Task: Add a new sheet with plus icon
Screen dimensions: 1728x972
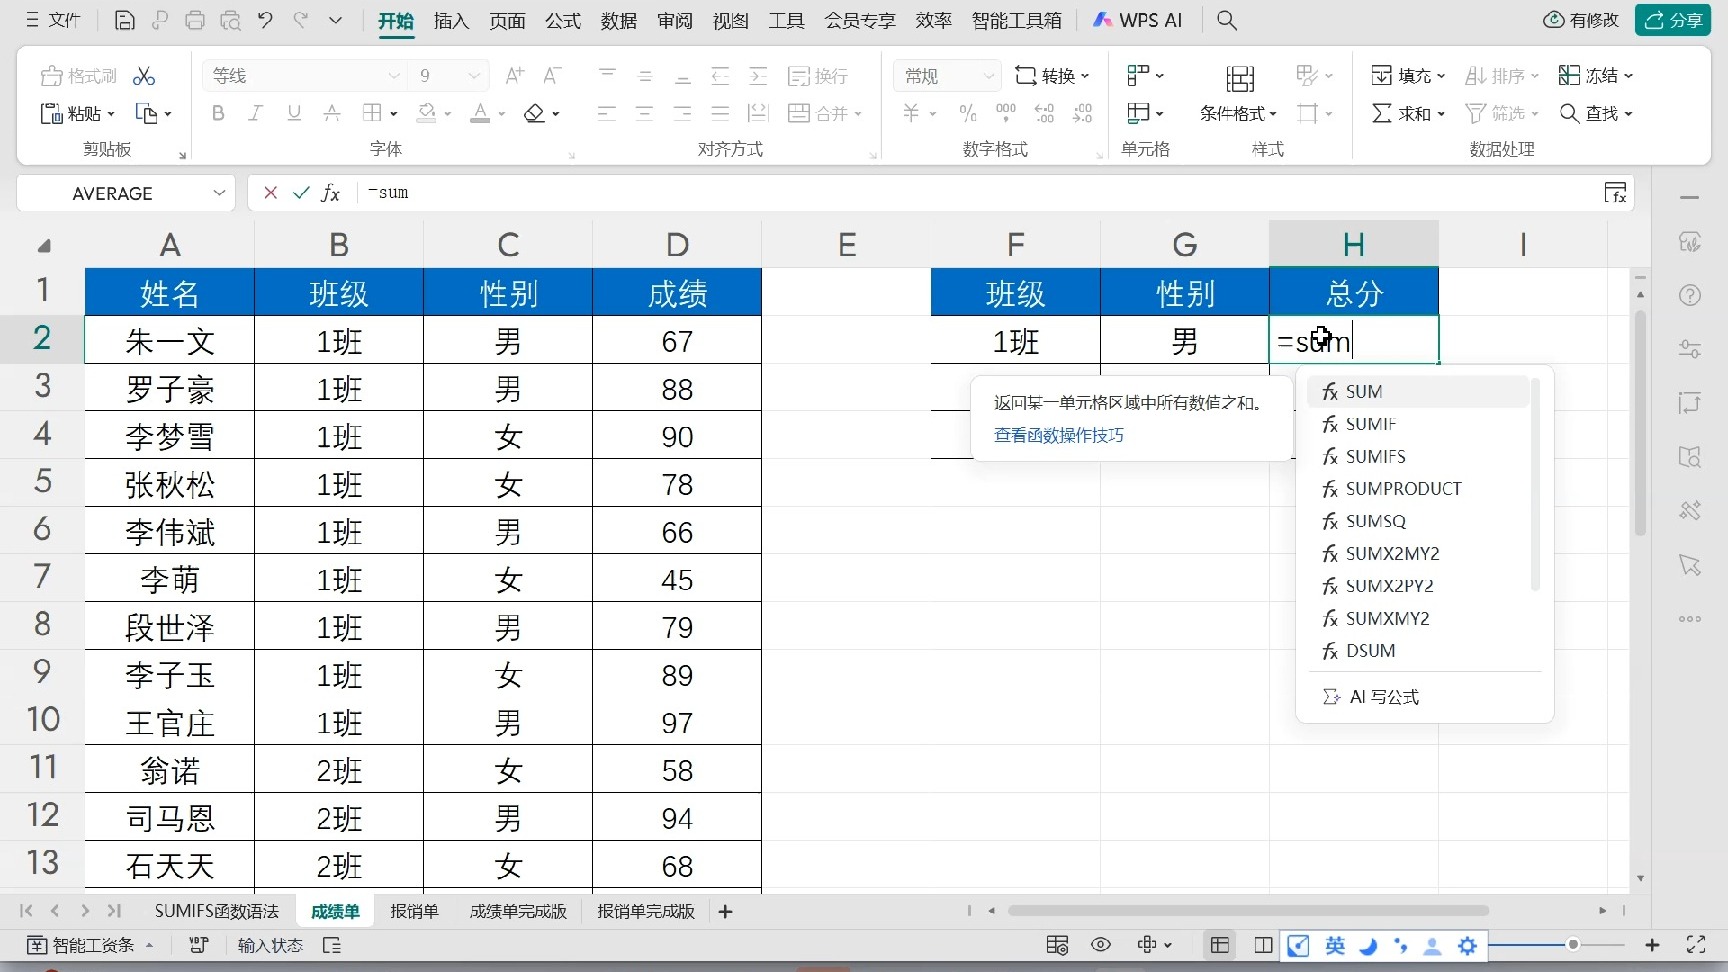Action: tap(726, 911)
